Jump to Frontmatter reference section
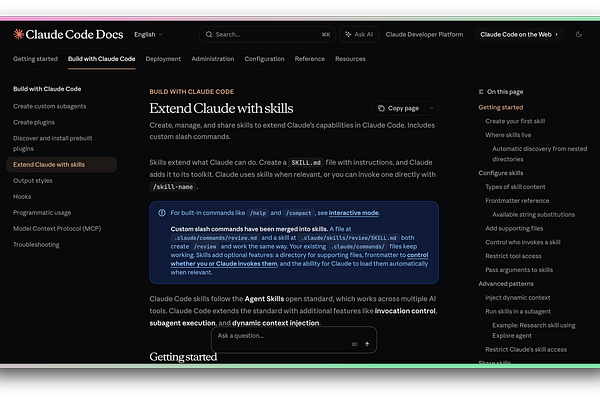Screen dimensions: 600x400 tap(517, 201)
